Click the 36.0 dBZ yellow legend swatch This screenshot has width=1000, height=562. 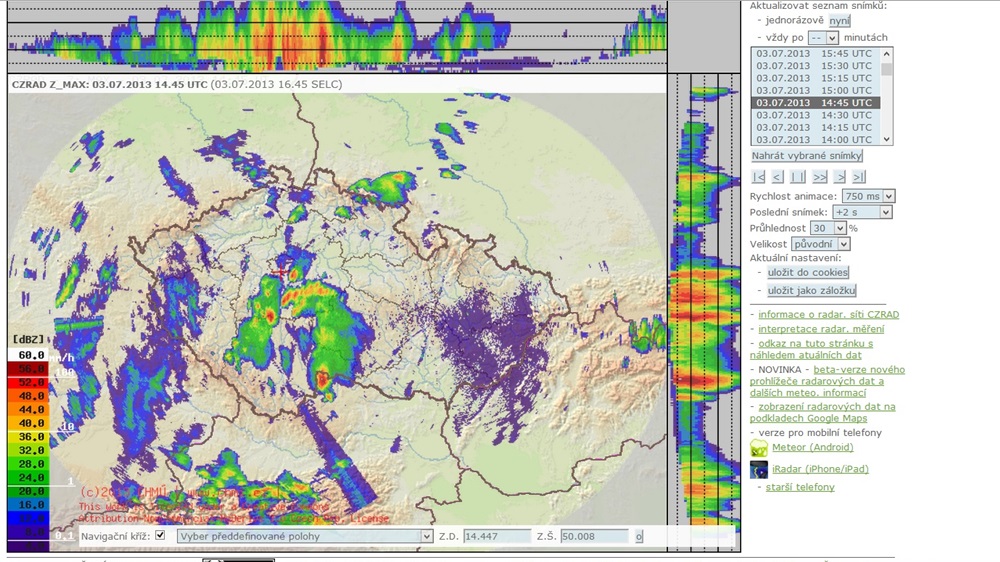point(28,437)
